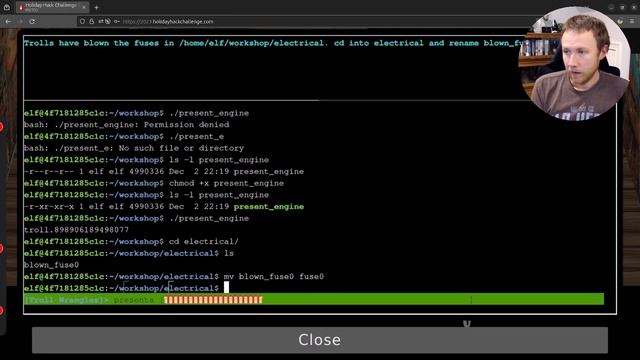Viewport: 640px width, 360px height.
Task: Select the Holiday Hack Challenge browser tab
Action: 52,7
